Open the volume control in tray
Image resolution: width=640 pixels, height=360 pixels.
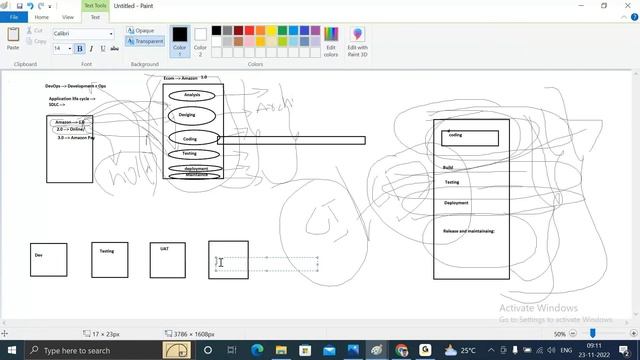pyautogui.click(x=551, y=350)
